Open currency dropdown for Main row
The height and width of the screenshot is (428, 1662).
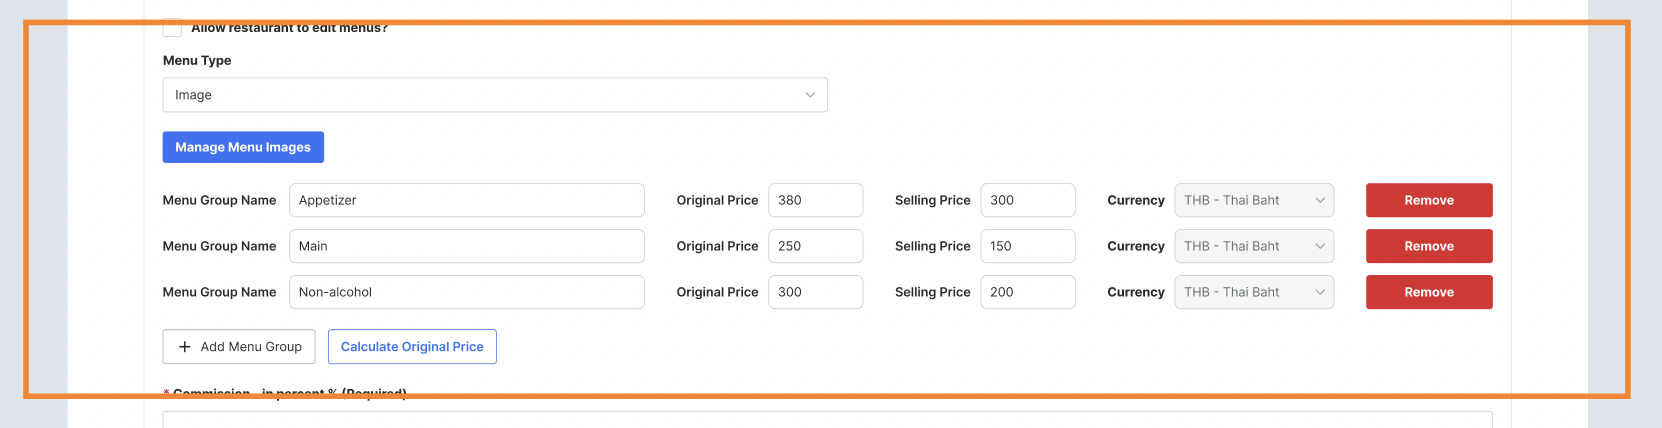point(1254,246)
